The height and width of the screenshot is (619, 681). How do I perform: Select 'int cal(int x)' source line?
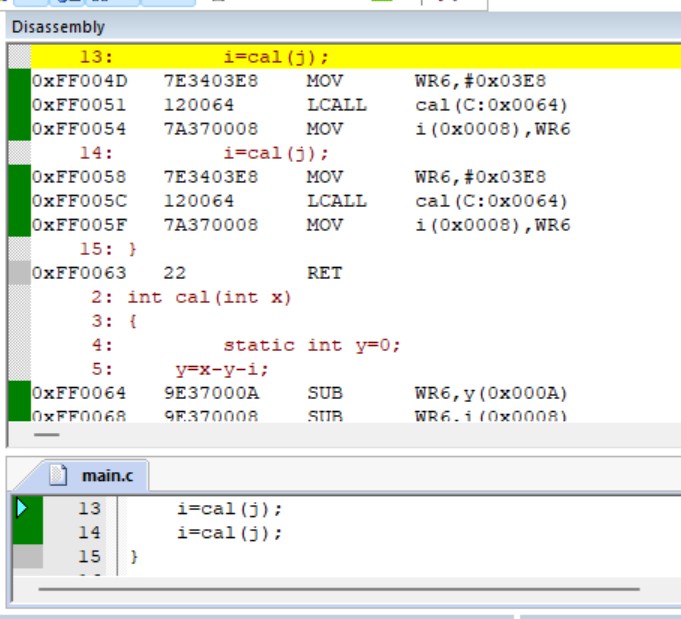click(x=356, y=297)
